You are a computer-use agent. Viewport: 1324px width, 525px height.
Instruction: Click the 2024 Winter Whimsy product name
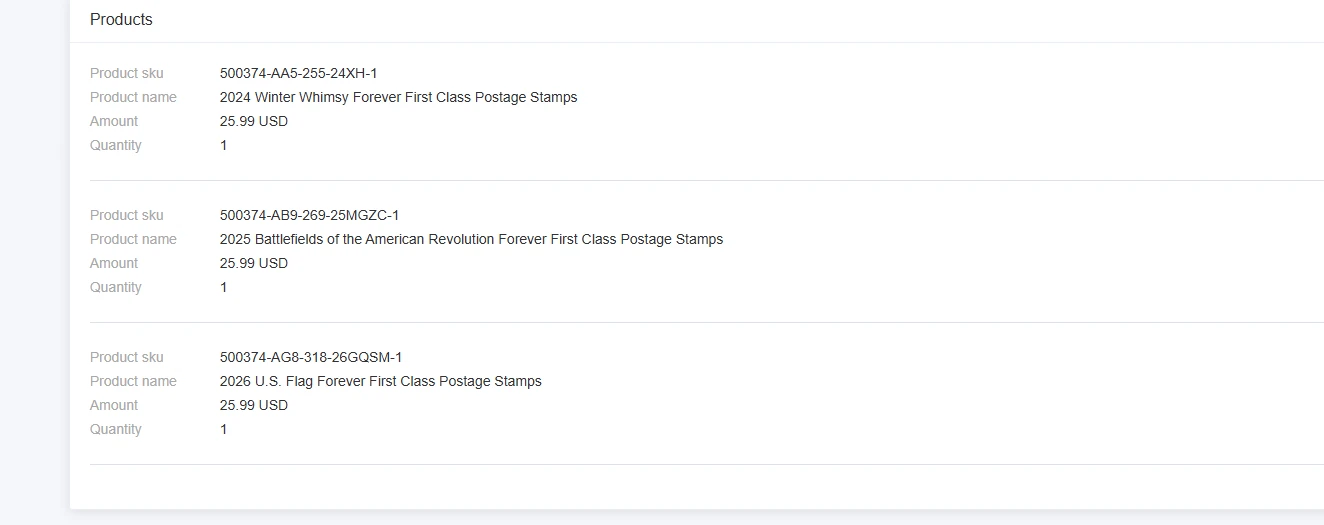tap(398, 97)
